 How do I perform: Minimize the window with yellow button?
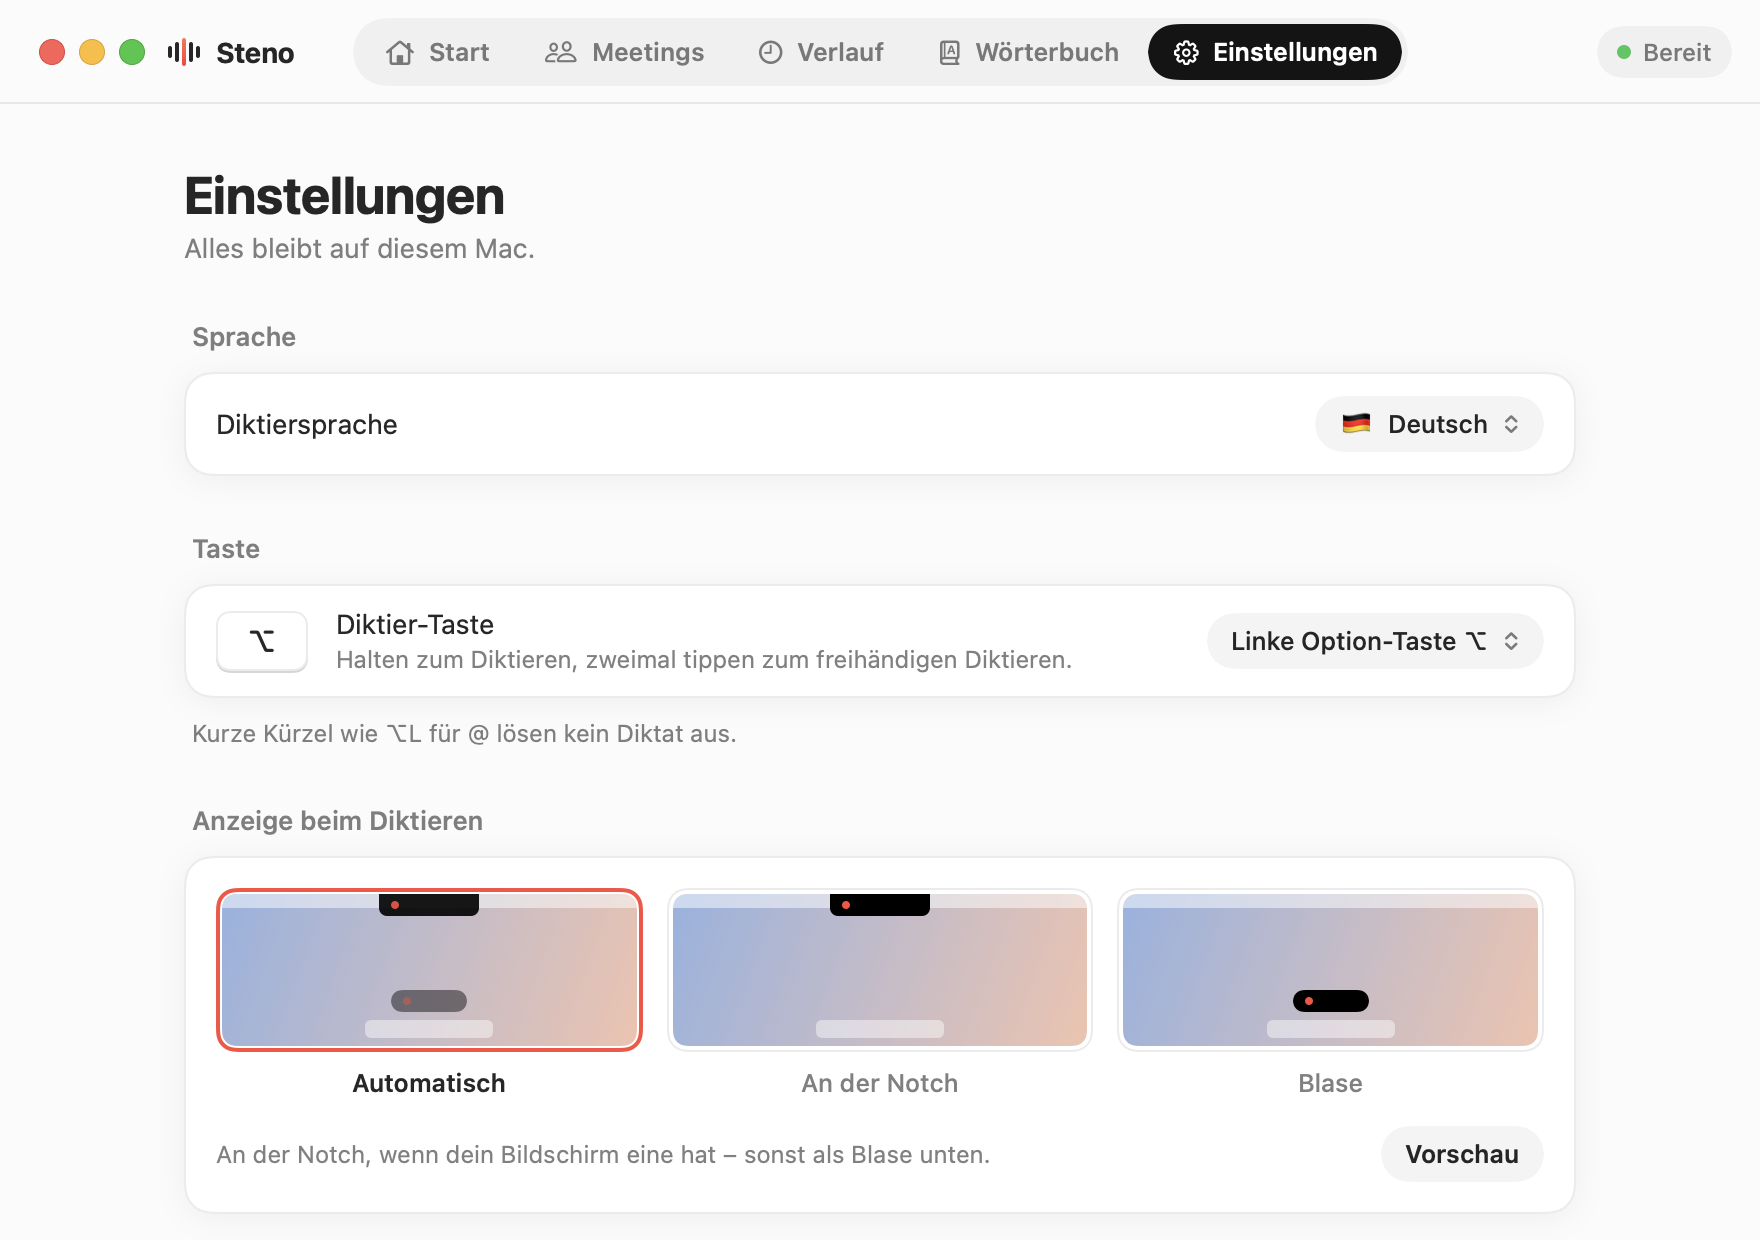click(x=92, y=52)
